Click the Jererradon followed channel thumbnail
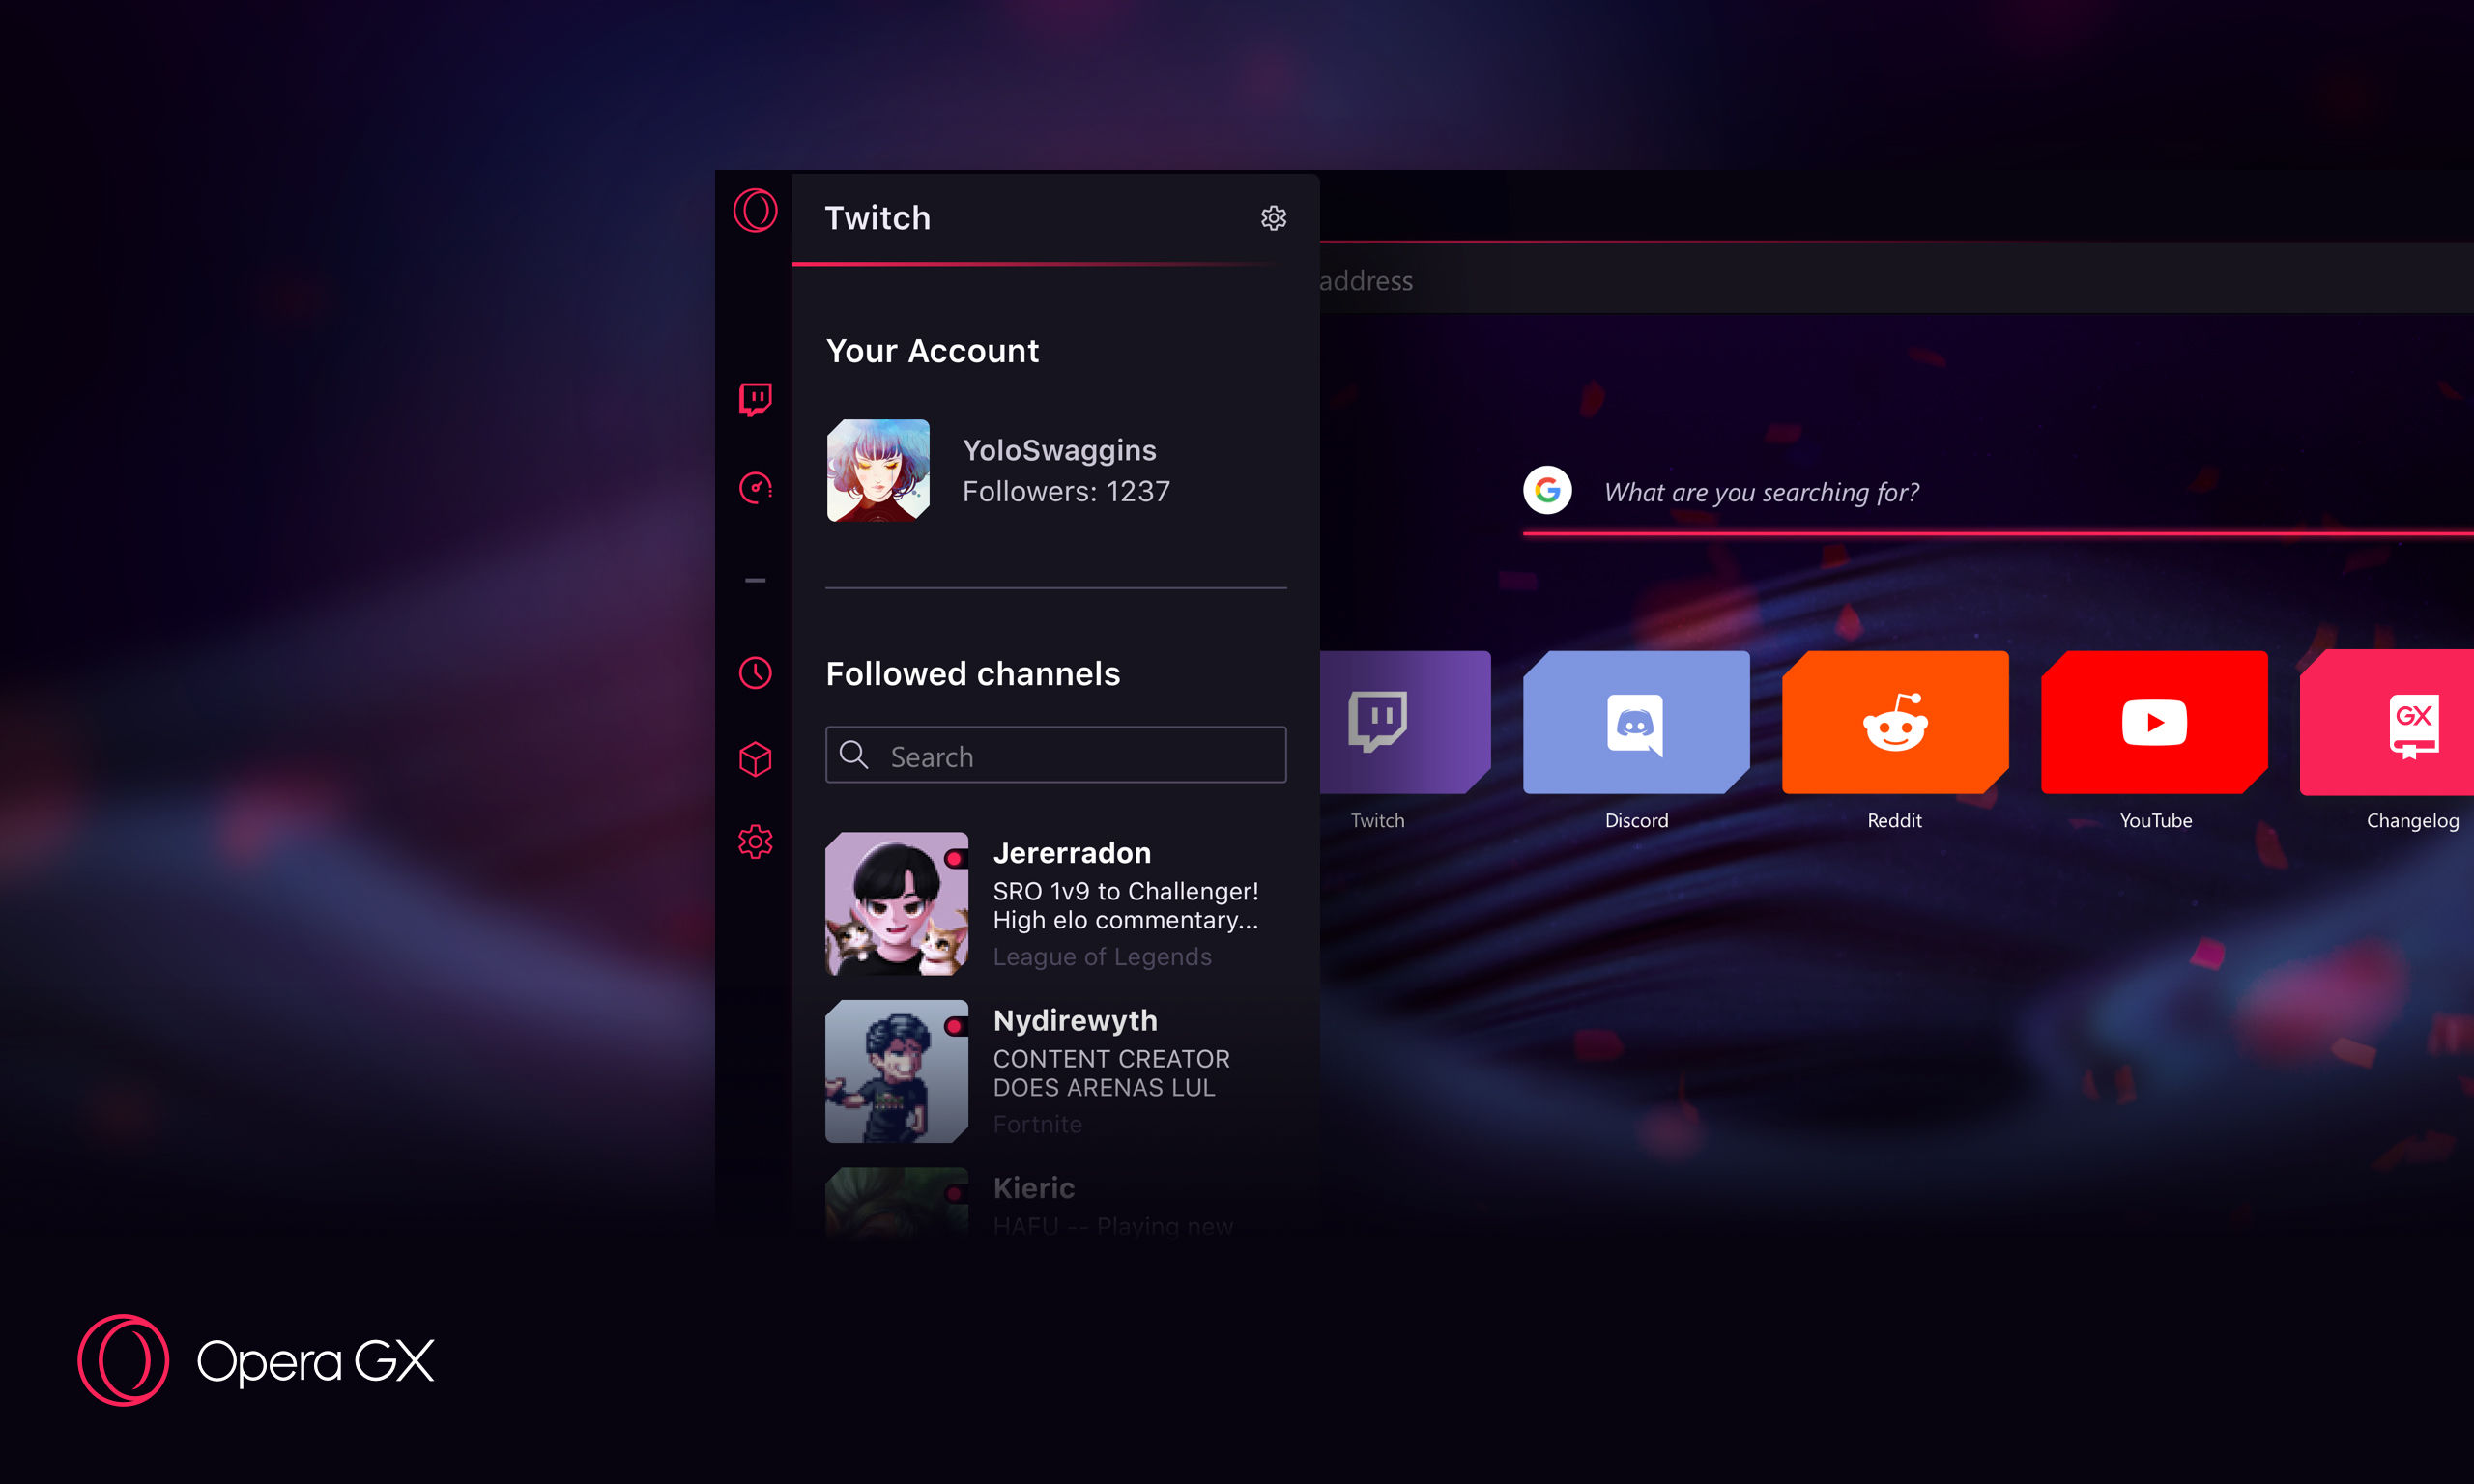Screen dimensions: 2474x1484 [x=892, y=901]
